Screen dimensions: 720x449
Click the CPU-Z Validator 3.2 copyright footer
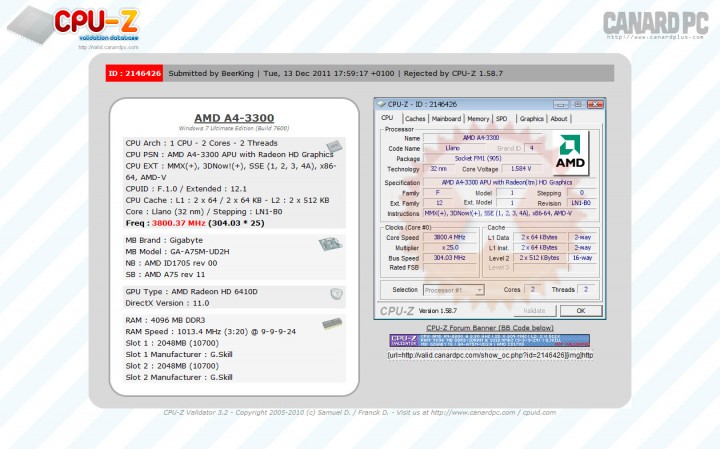tap(360, 412)
